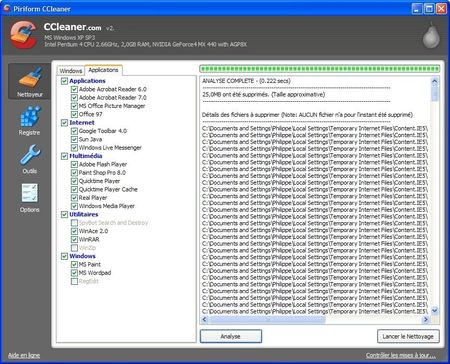This screenshot has height=364, width=450.
Task: Toggle the WinRAR checkbox
Action: [74, 239]
